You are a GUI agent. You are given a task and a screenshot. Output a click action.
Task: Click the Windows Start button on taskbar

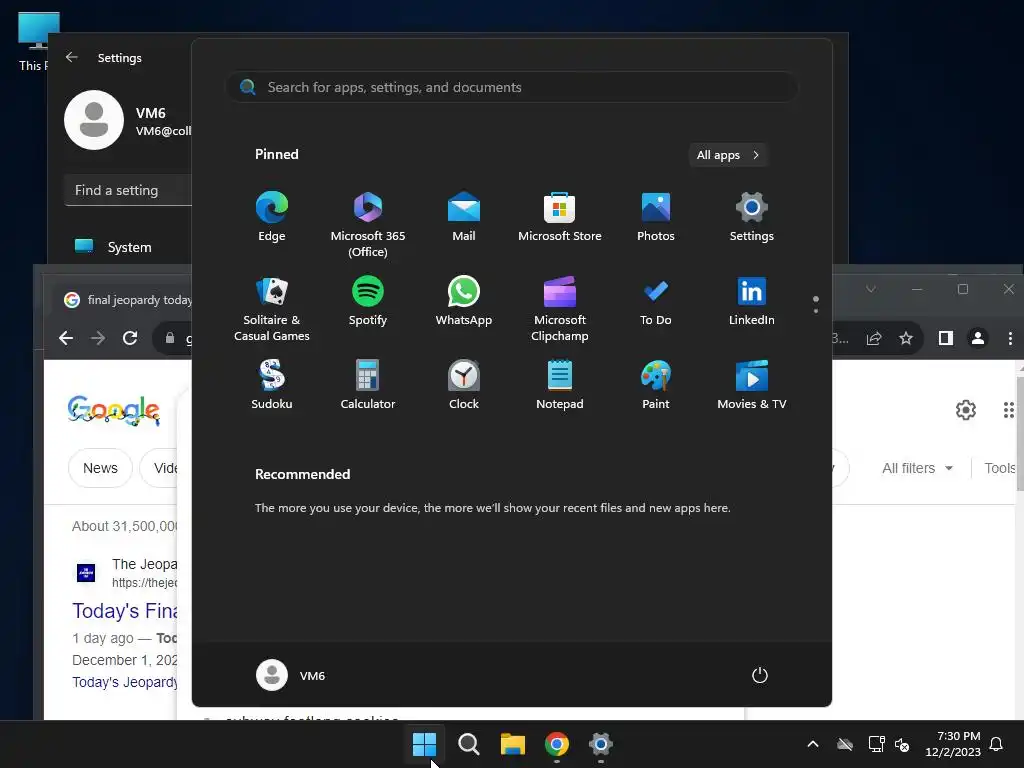tap(424, 744)
